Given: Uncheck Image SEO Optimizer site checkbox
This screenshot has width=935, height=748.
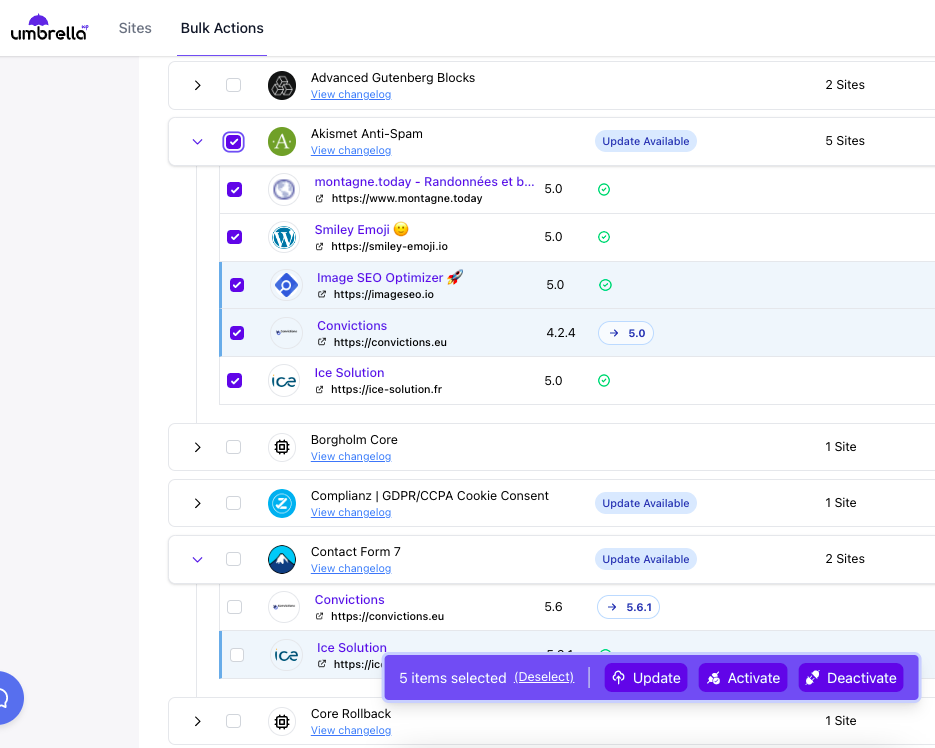Looking at the screenshot, I should click(x=237, y=285).
